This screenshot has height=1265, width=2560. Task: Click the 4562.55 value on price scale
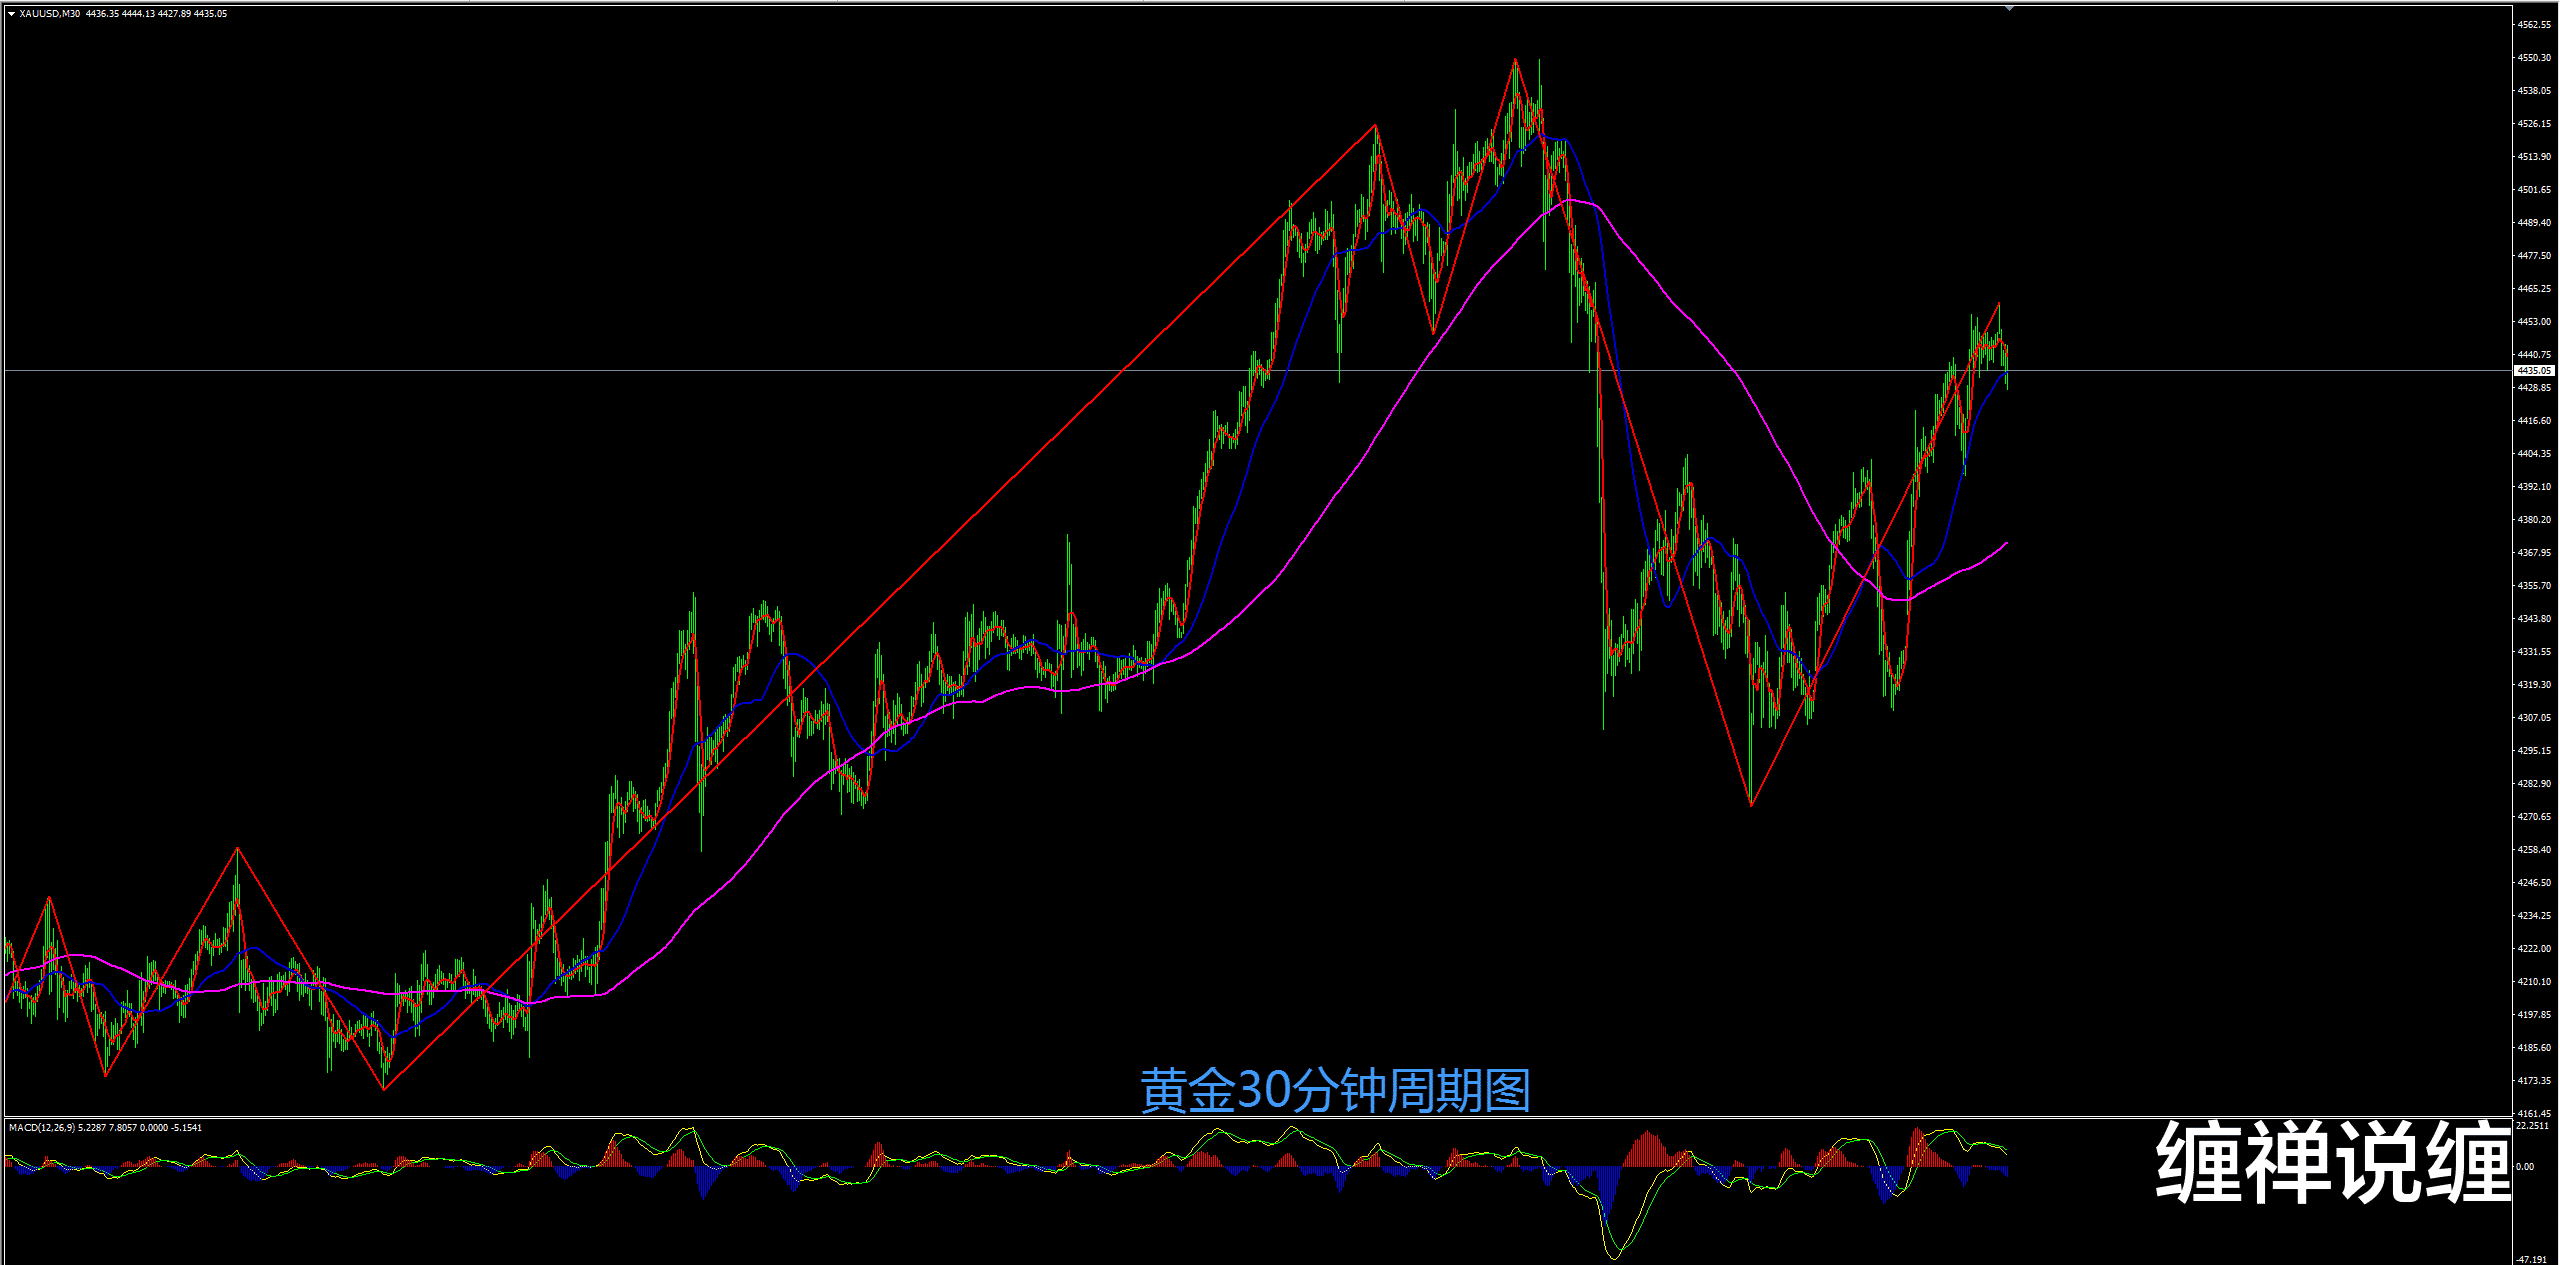[2534, 24]
